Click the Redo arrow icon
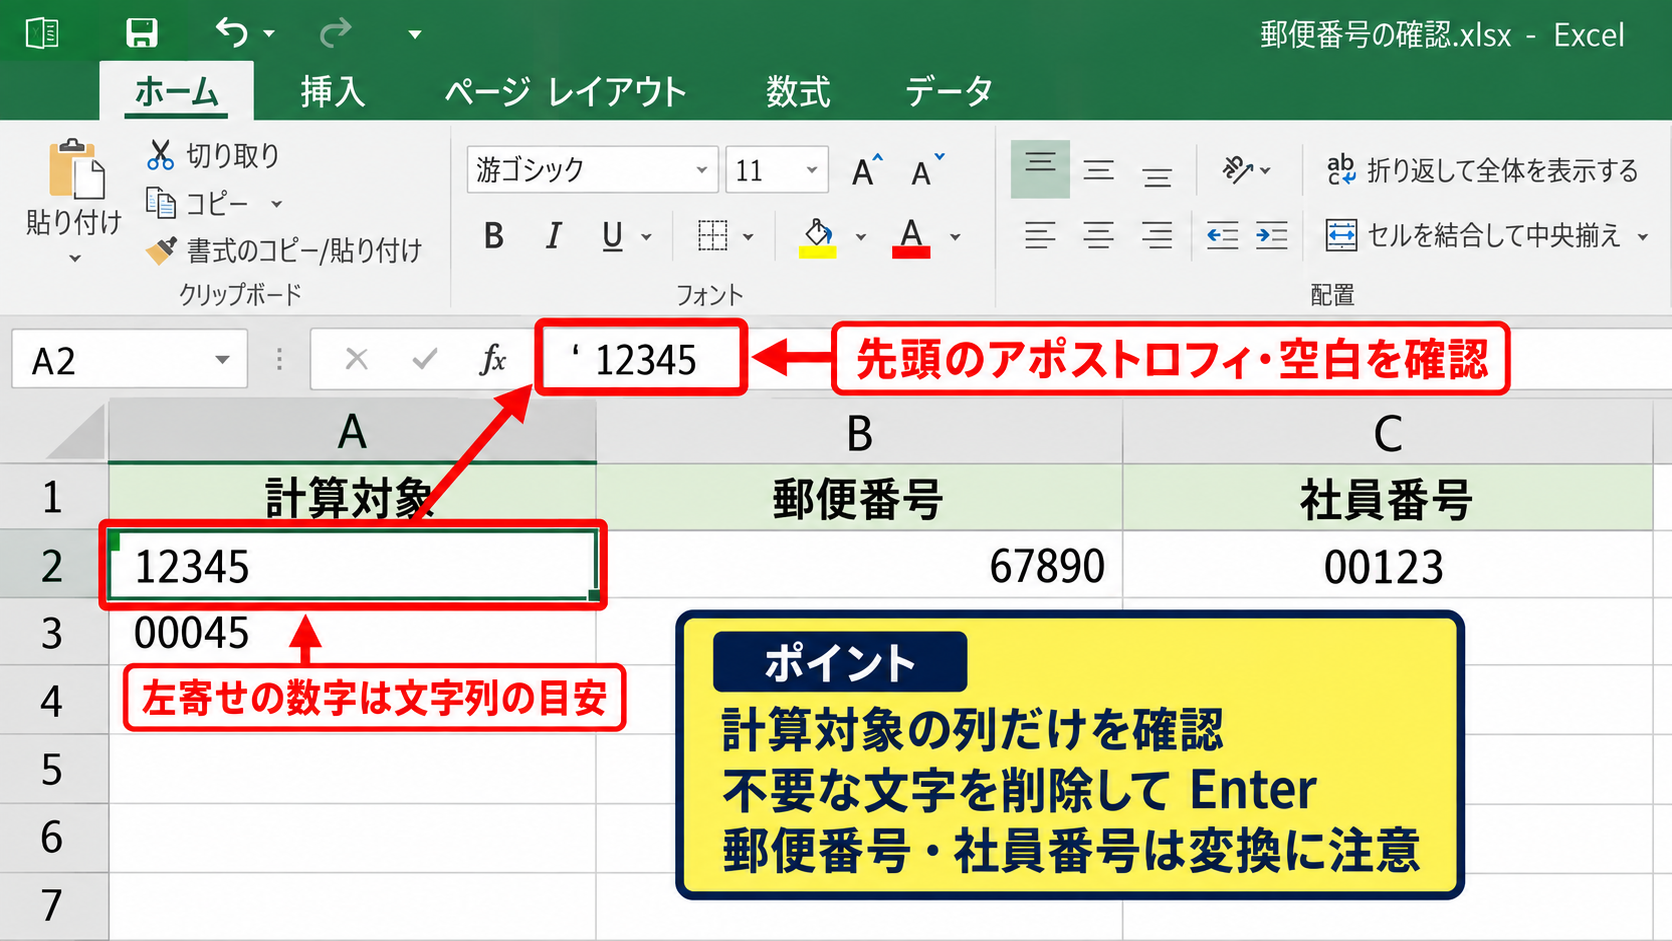The image size is (1672, 941). point(335,33)
